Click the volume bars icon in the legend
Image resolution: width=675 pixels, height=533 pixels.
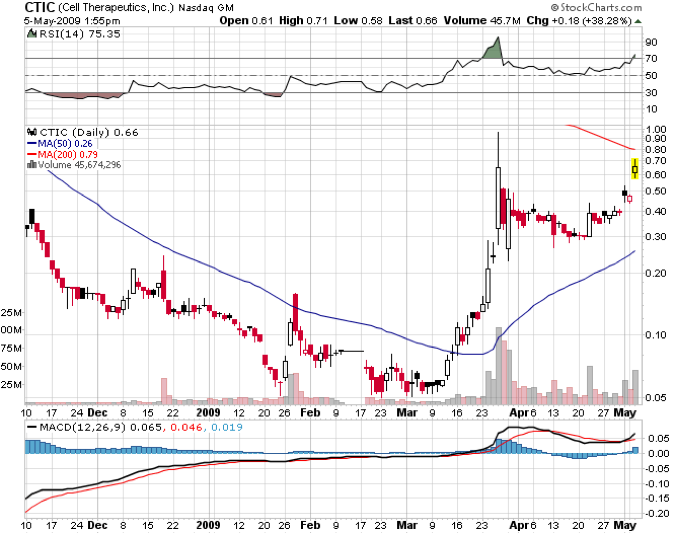click(x=31, y=164)
